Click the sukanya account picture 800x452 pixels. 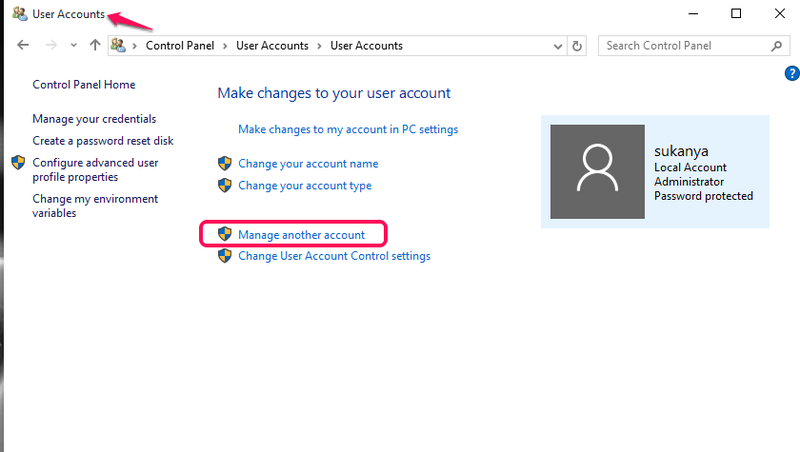pos(597,172)
